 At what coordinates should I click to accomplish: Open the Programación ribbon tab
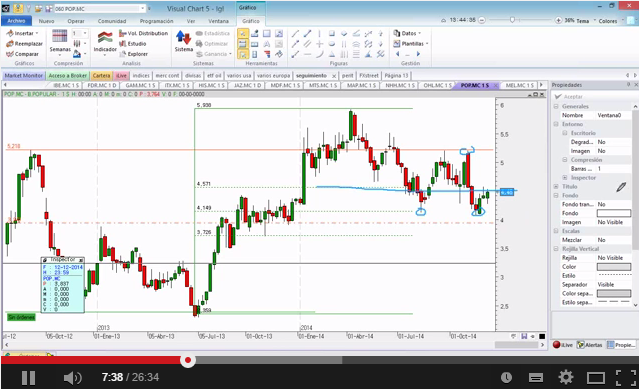tap(156, 21)
